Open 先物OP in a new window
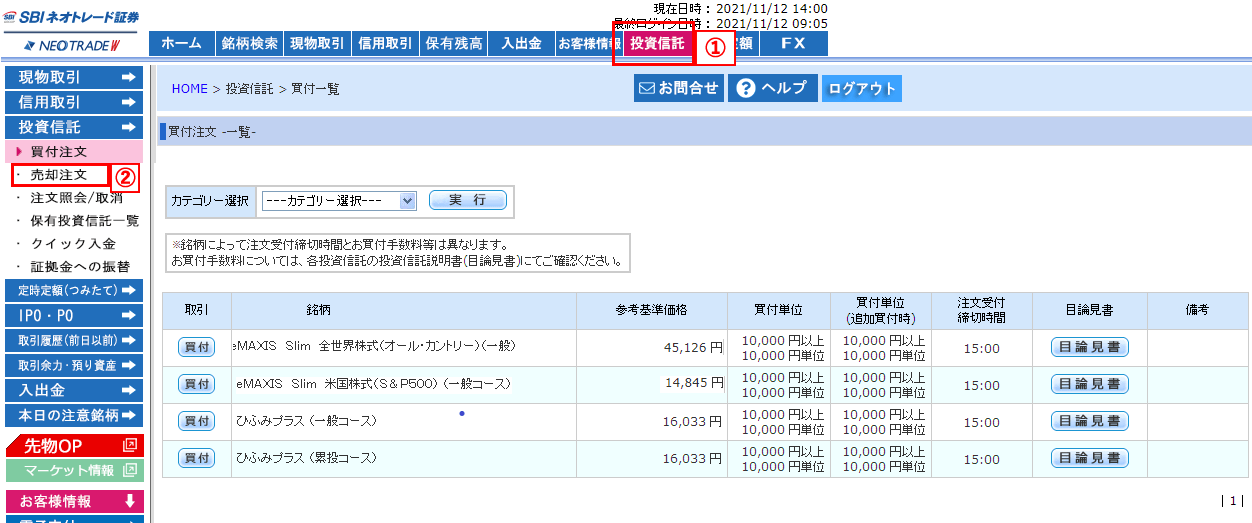This screenshot has height=523, width=1252. coord(74,445)
